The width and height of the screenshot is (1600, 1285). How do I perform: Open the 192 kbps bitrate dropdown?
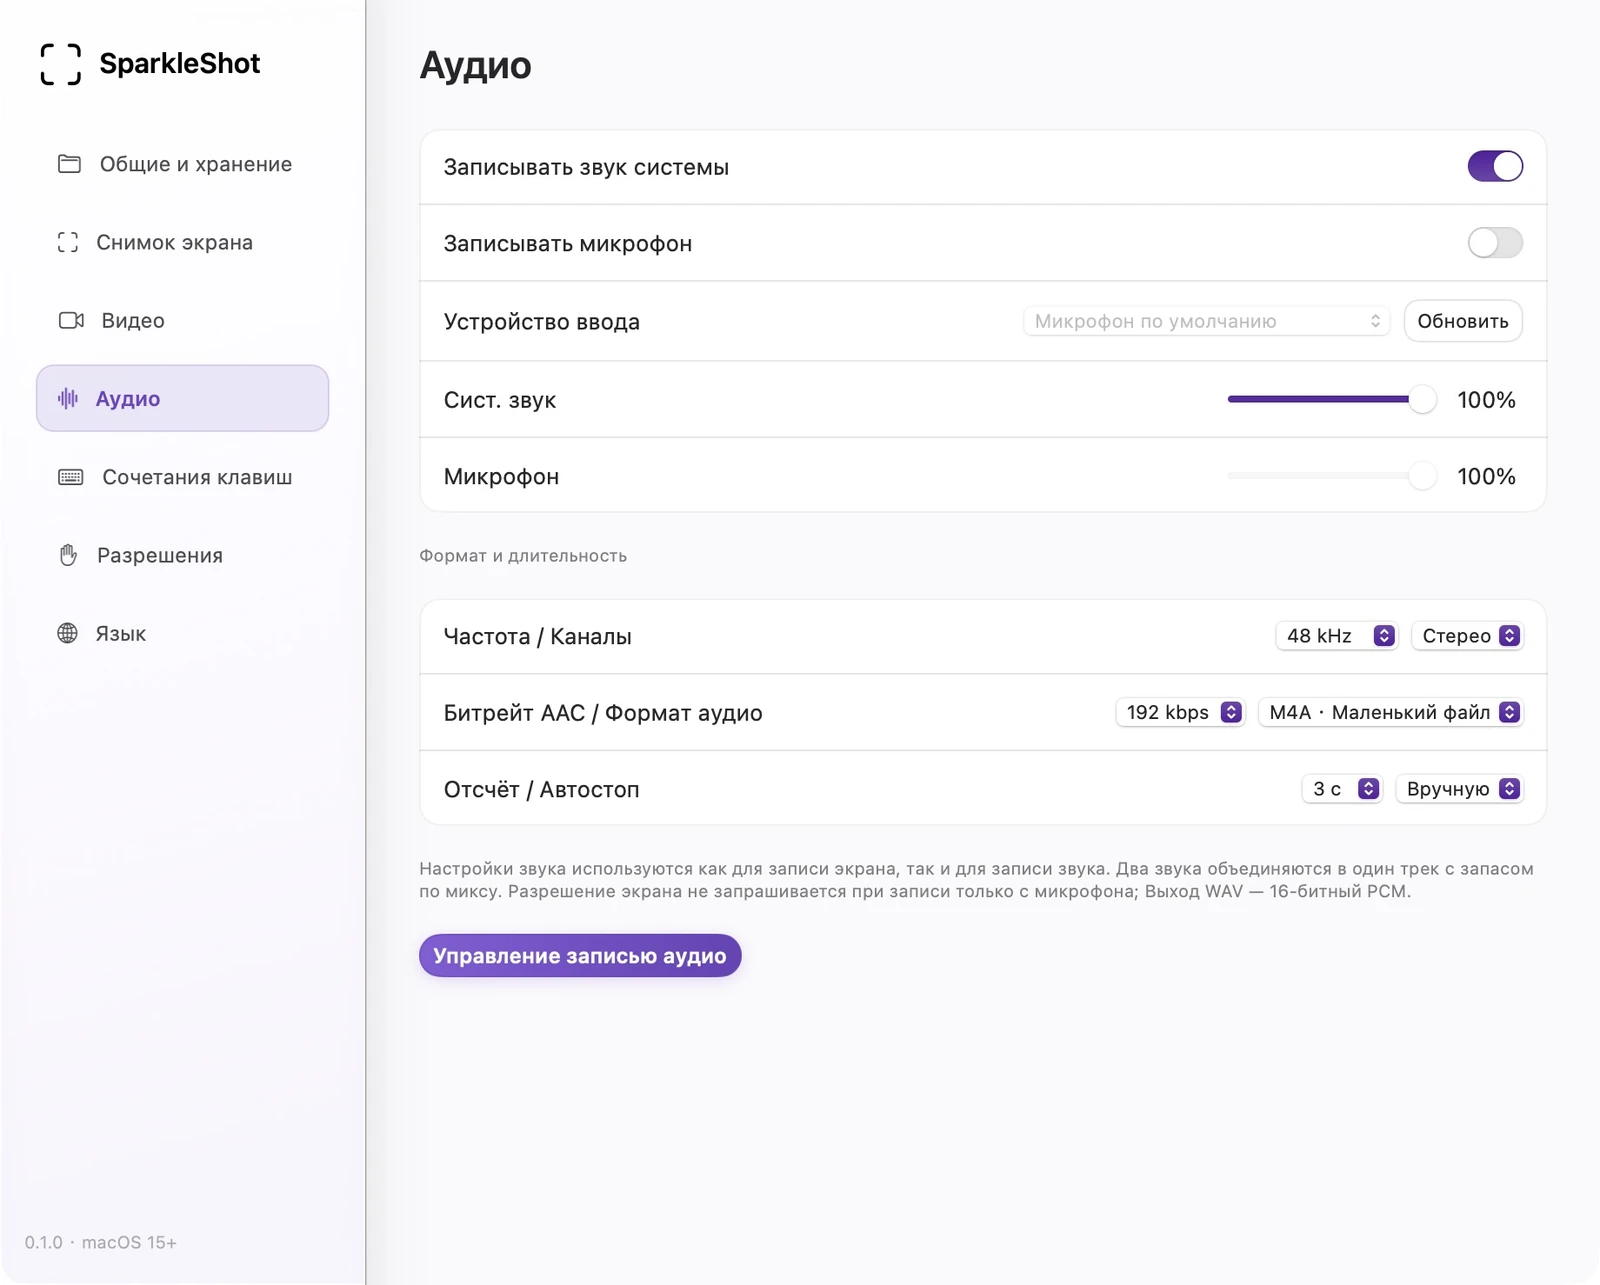click(x=1180, y=712)
